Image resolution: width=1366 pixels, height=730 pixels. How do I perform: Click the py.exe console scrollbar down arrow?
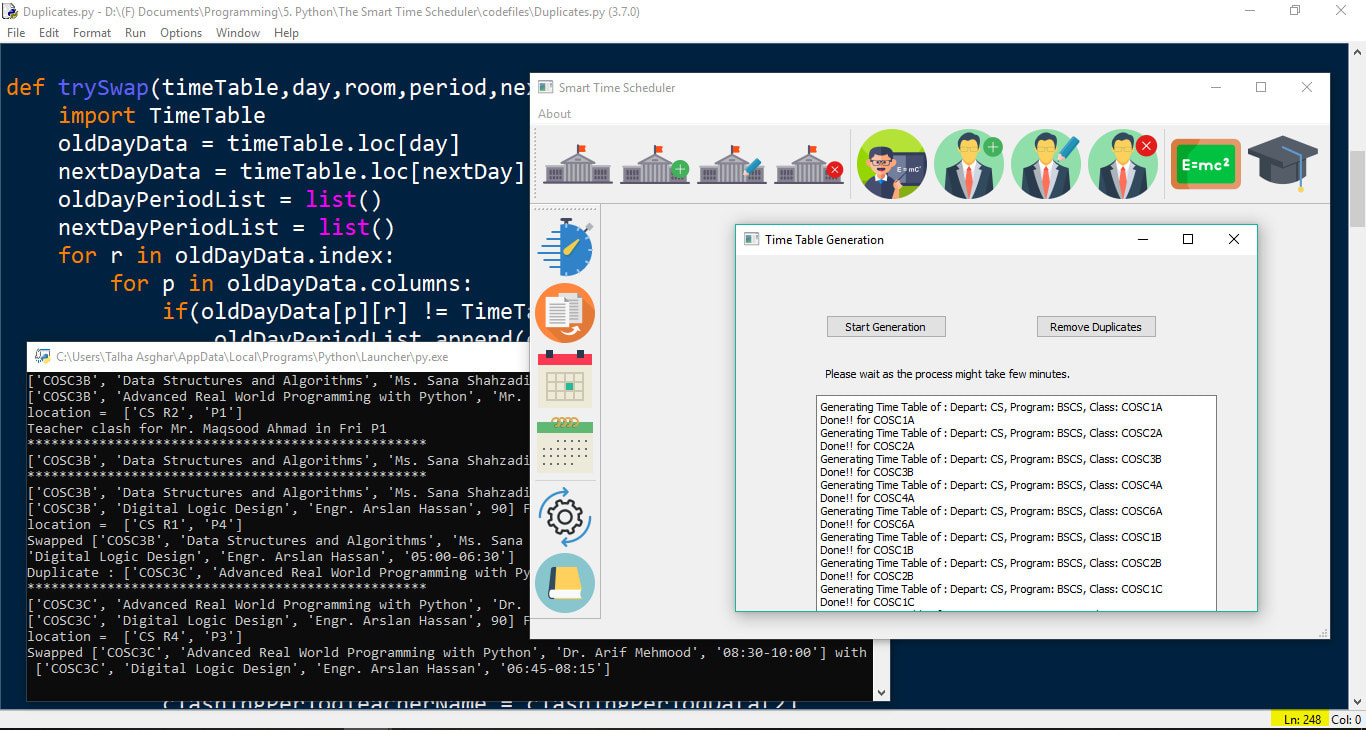[x=881, y=692]
